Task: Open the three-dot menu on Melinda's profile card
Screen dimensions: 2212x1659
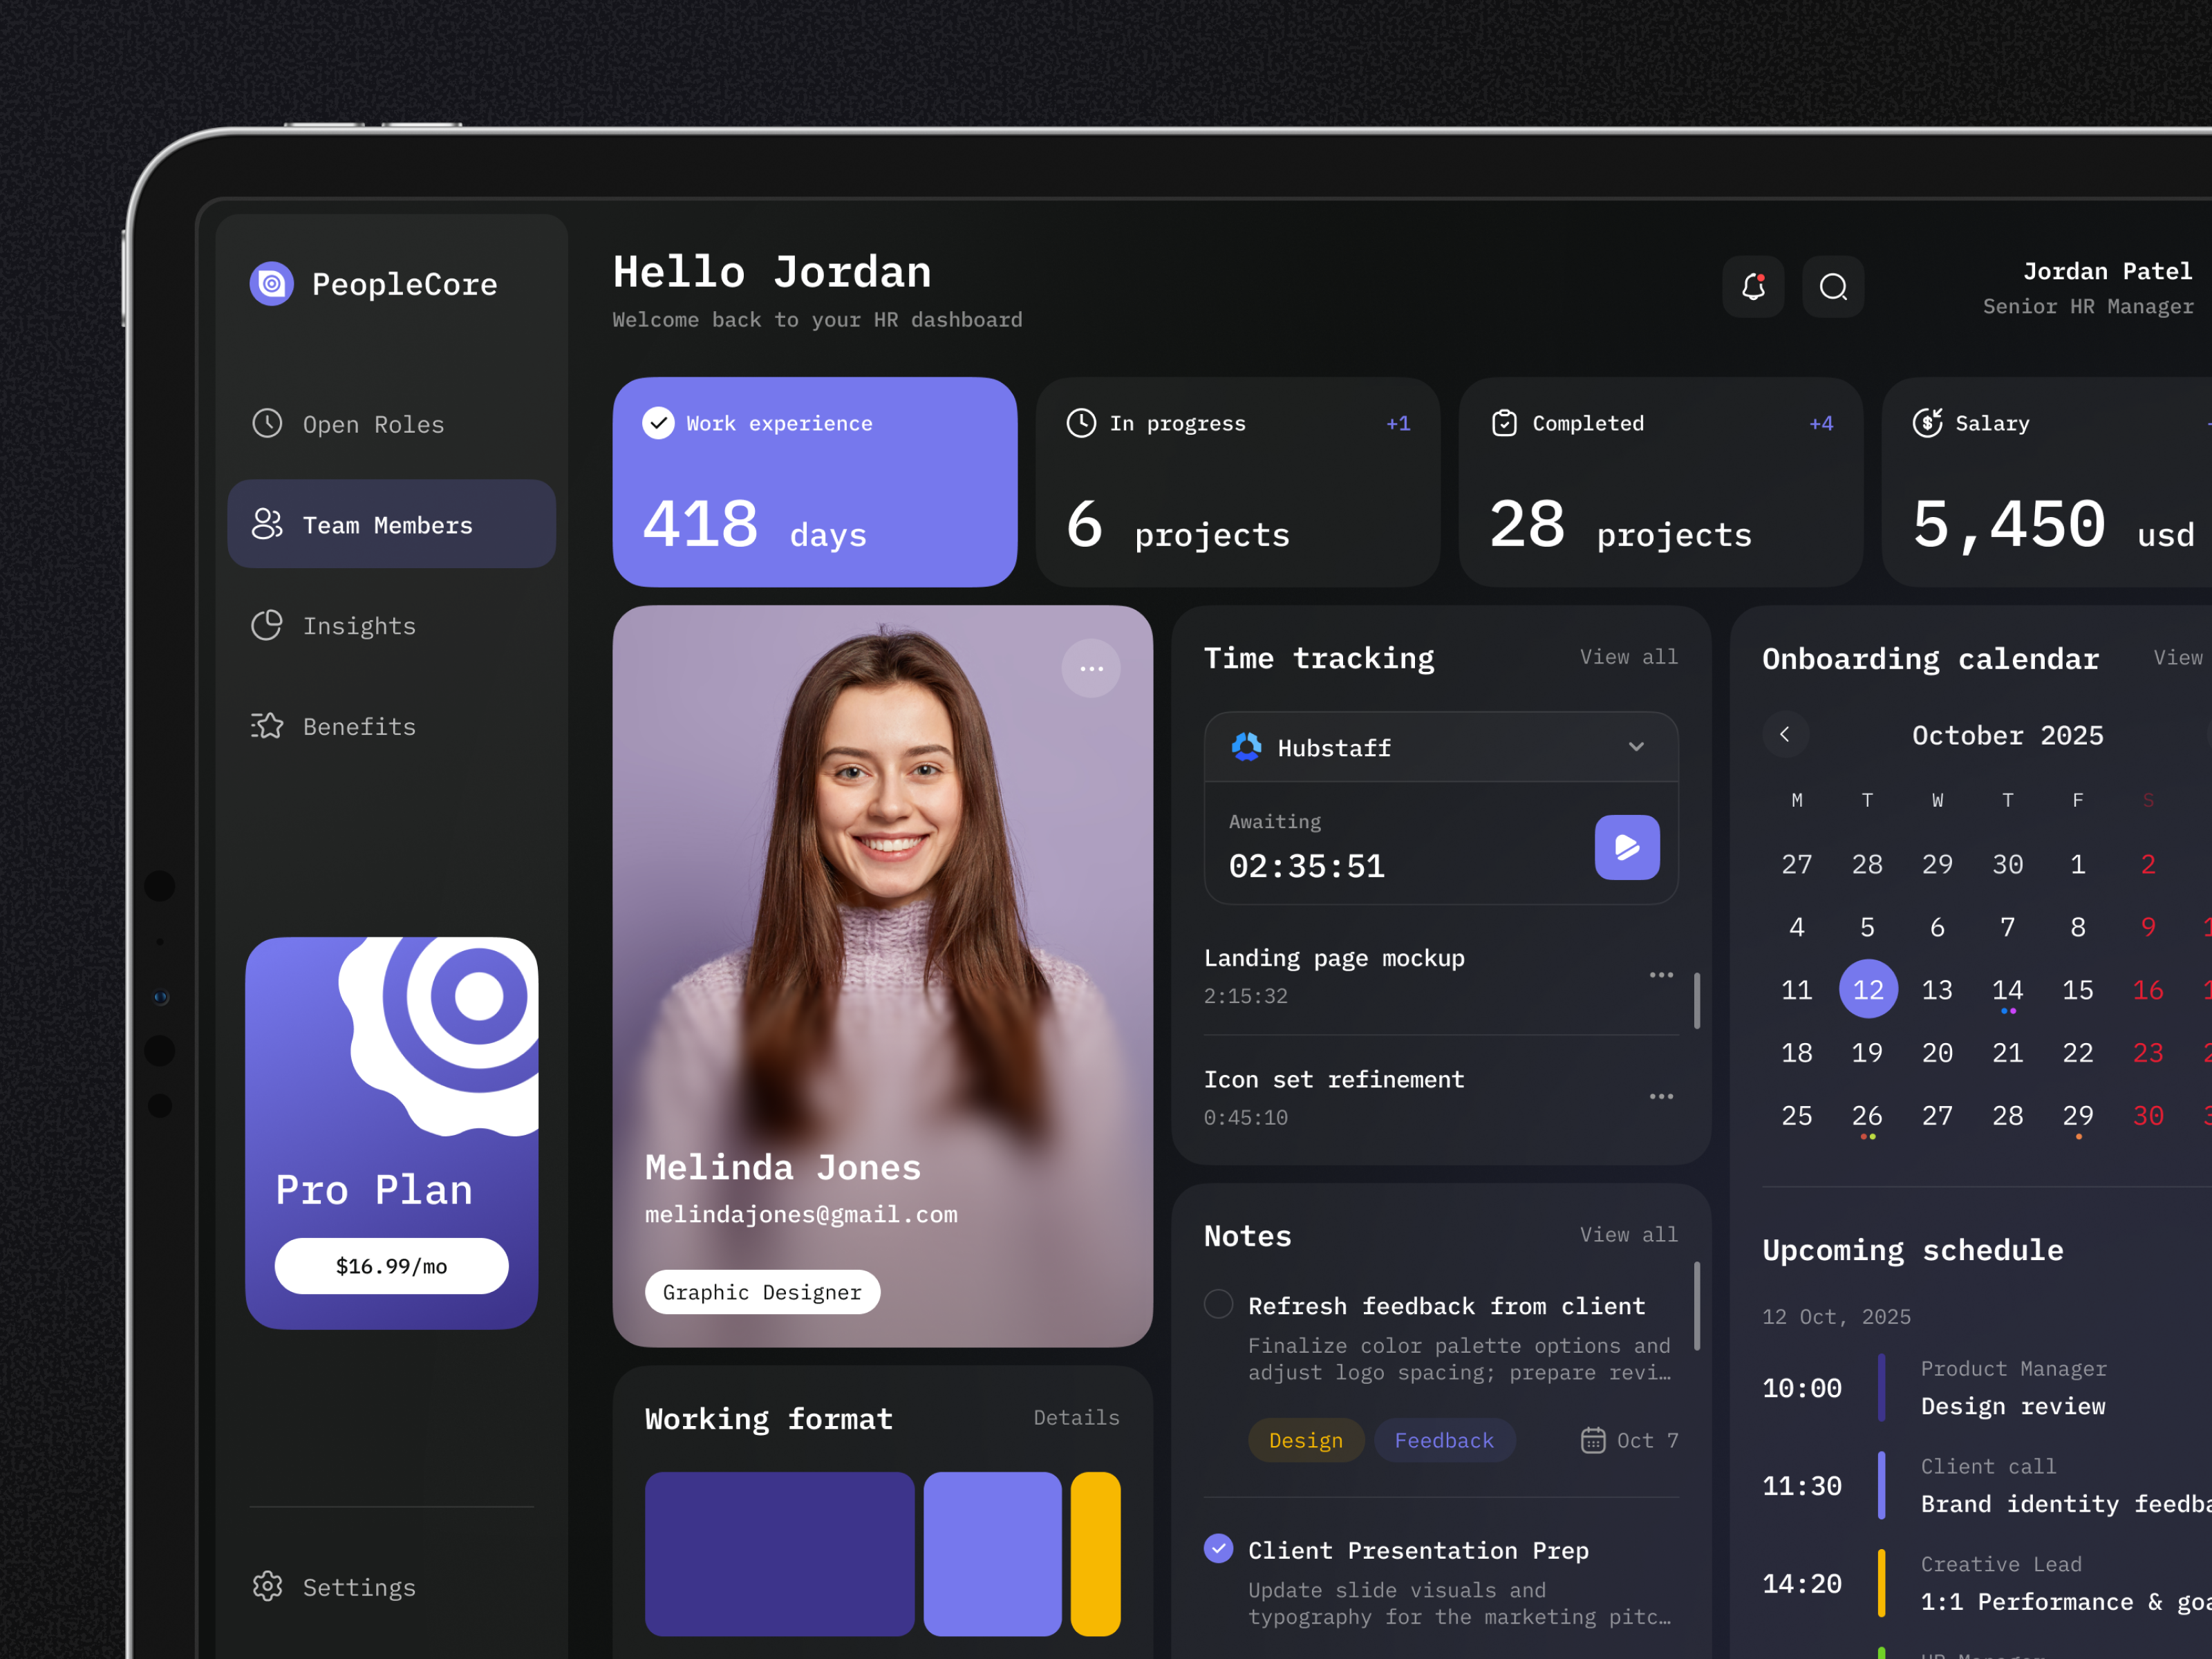Action: pyautogui.click(x=1091, y=668)
